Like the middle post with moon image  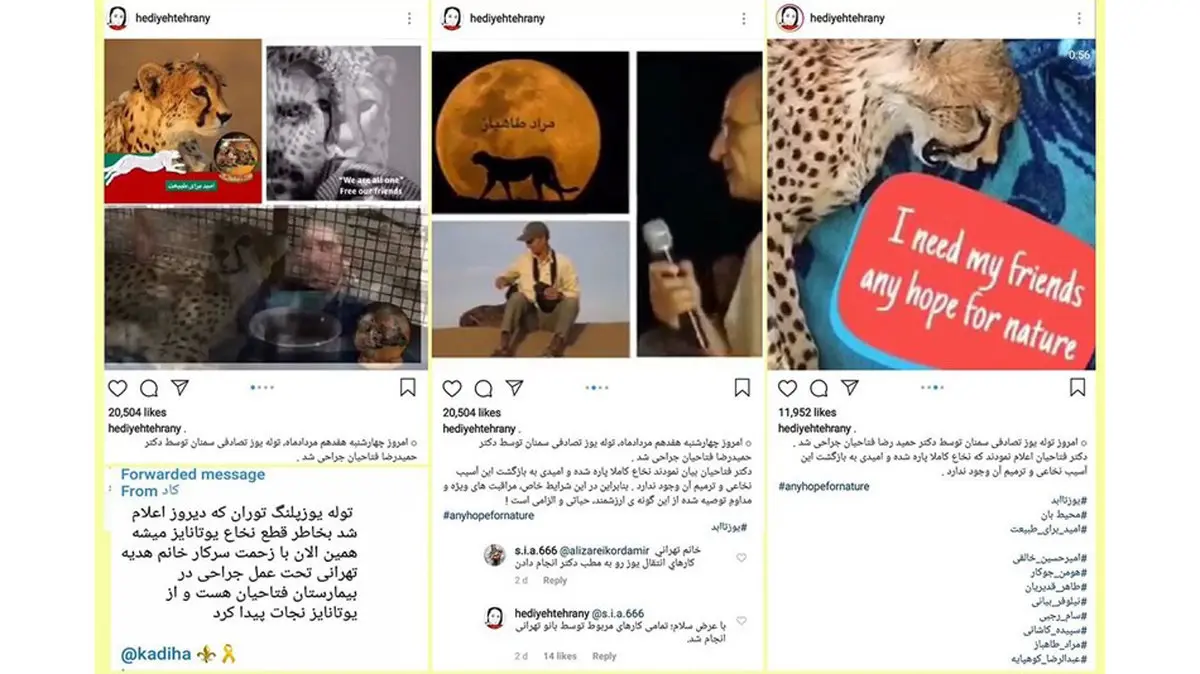click(452, 388)
